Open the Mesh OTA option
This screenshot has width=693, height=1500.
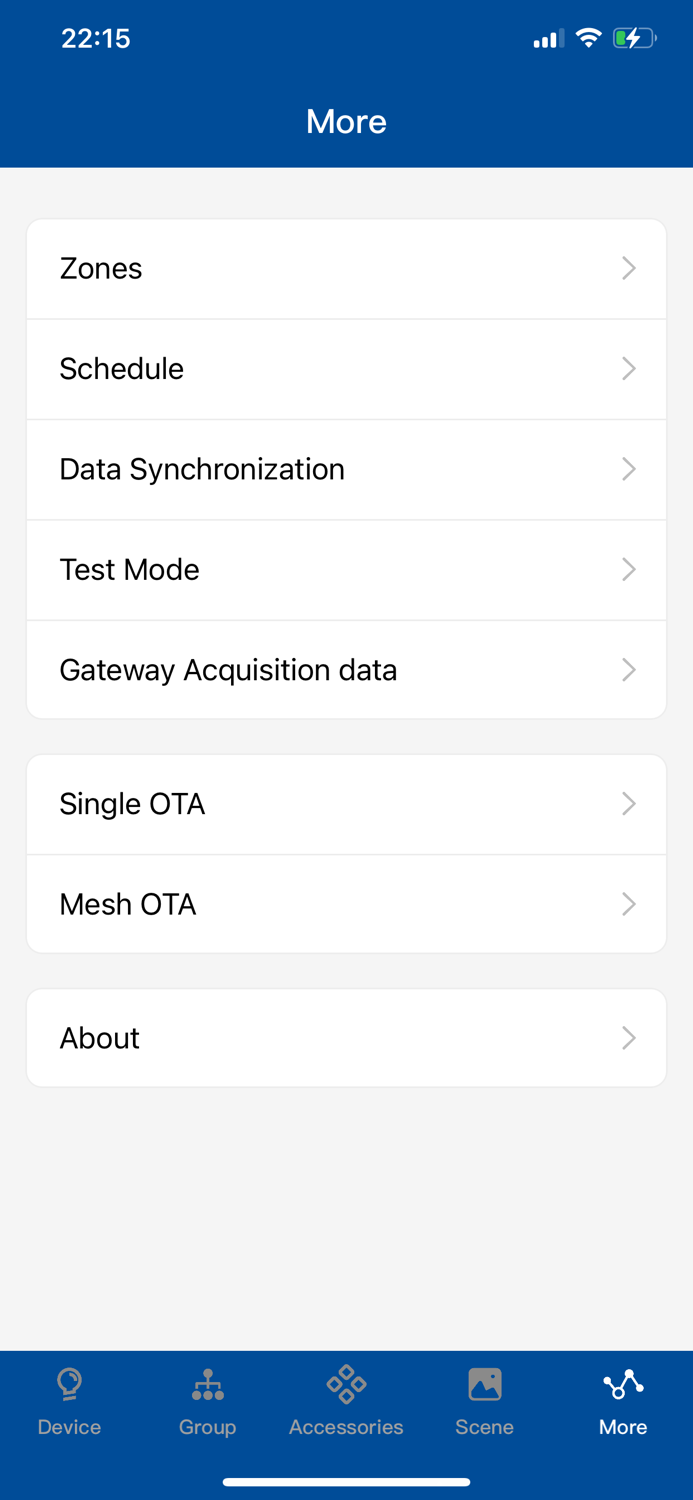[128, 904]
